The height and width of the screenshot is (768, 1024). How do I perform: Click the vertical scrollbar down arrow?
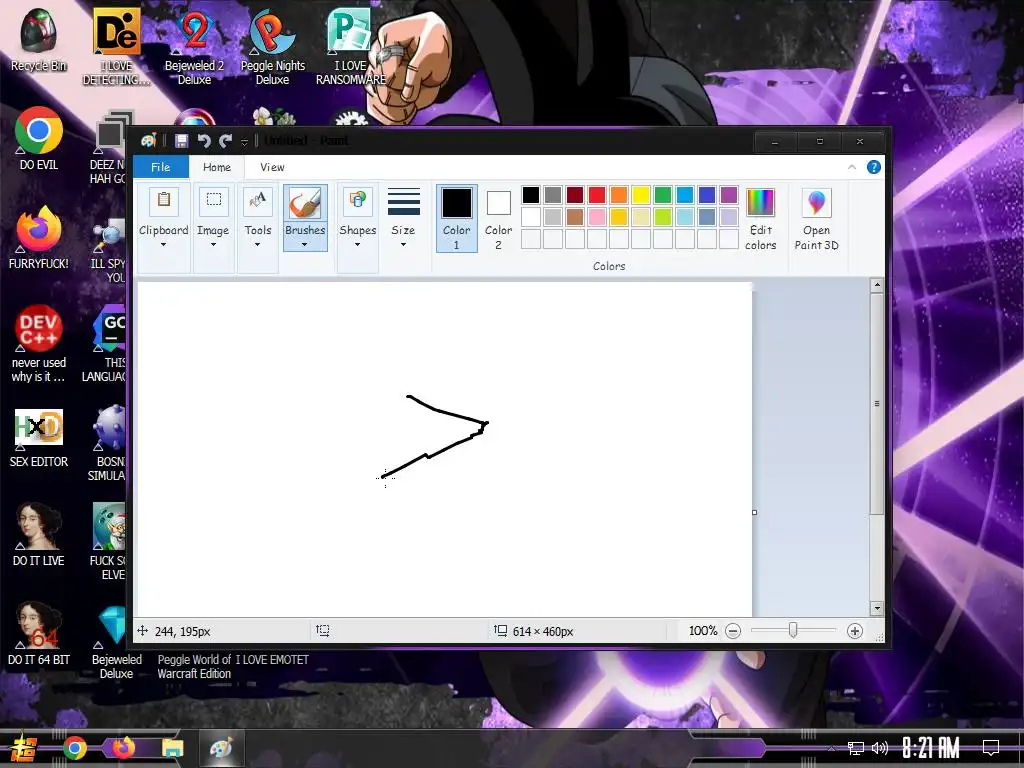pyautogui.click(x=877, y=608)
